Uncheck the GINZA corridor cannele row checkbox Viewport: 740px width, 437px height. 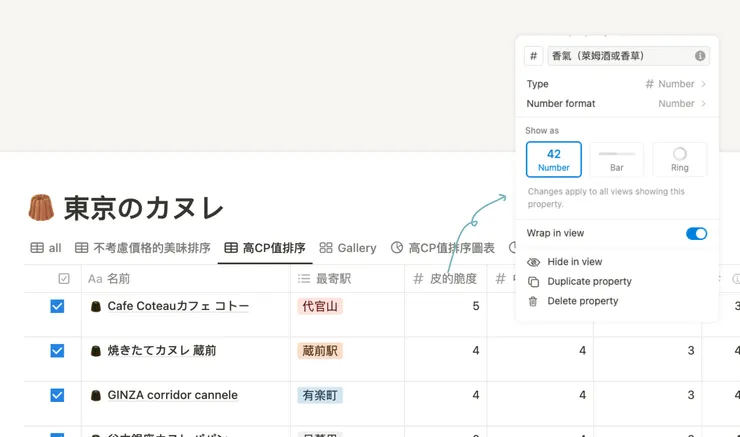(57, 395)
